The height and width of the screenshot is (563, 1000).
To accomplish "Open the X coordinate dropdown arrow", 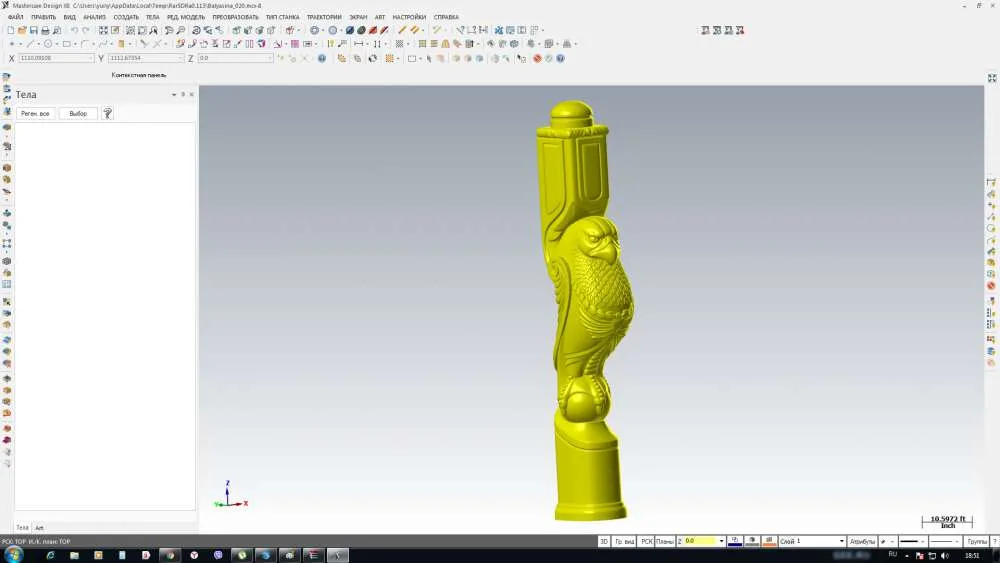I will (x=91, y=58).
